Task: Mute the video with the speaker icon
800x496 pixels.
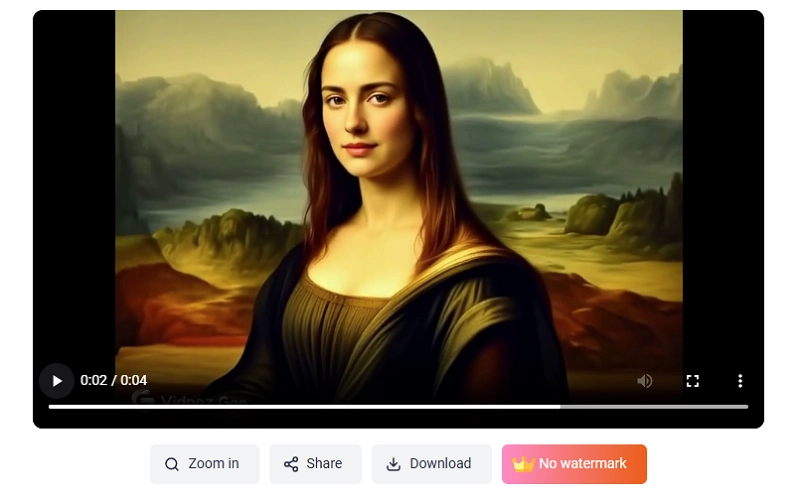Action: [x=644, y=381]
